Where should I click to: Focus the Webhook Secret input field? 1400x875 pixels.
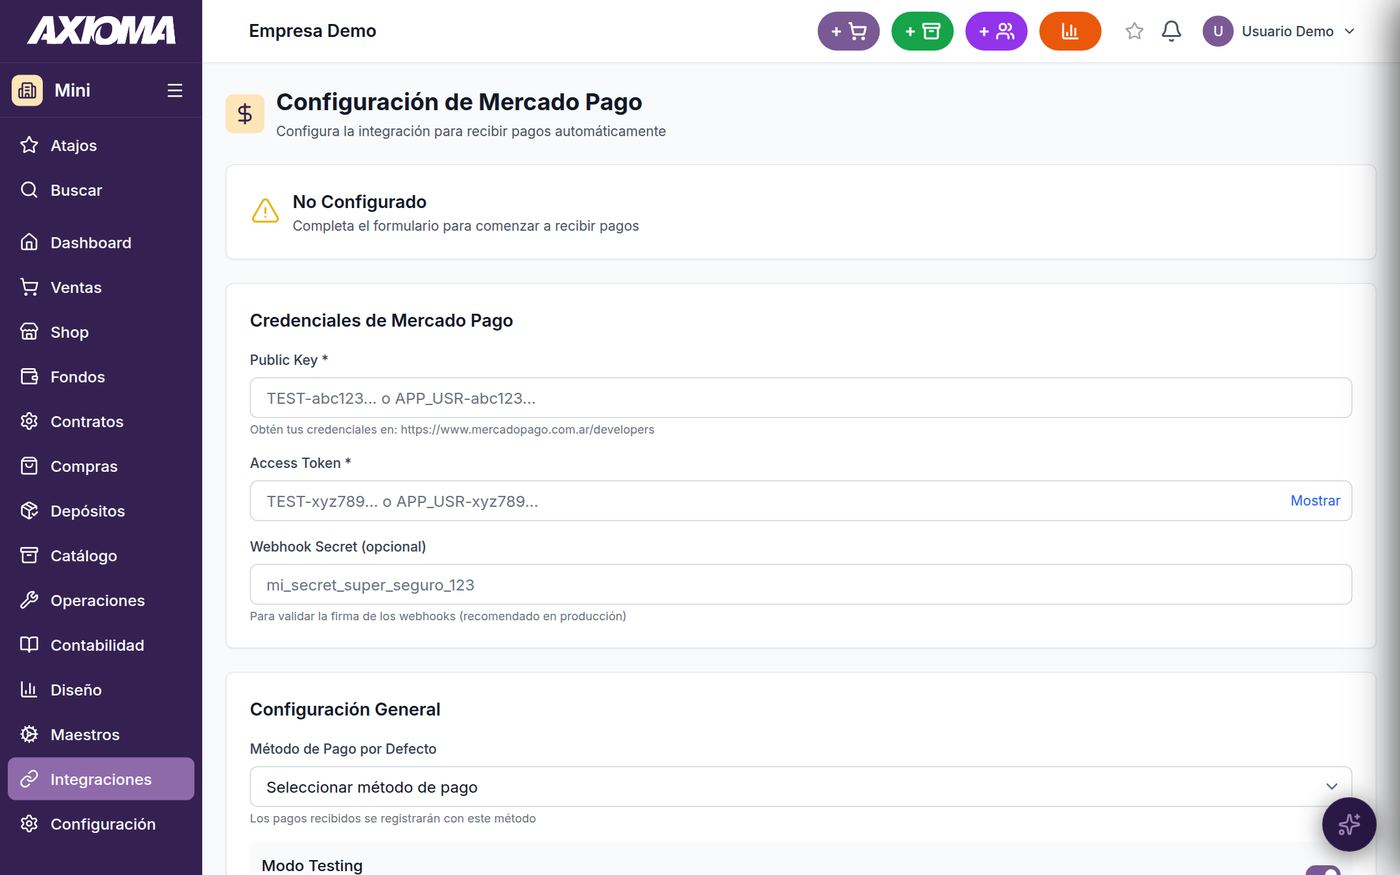coord(800,585)
